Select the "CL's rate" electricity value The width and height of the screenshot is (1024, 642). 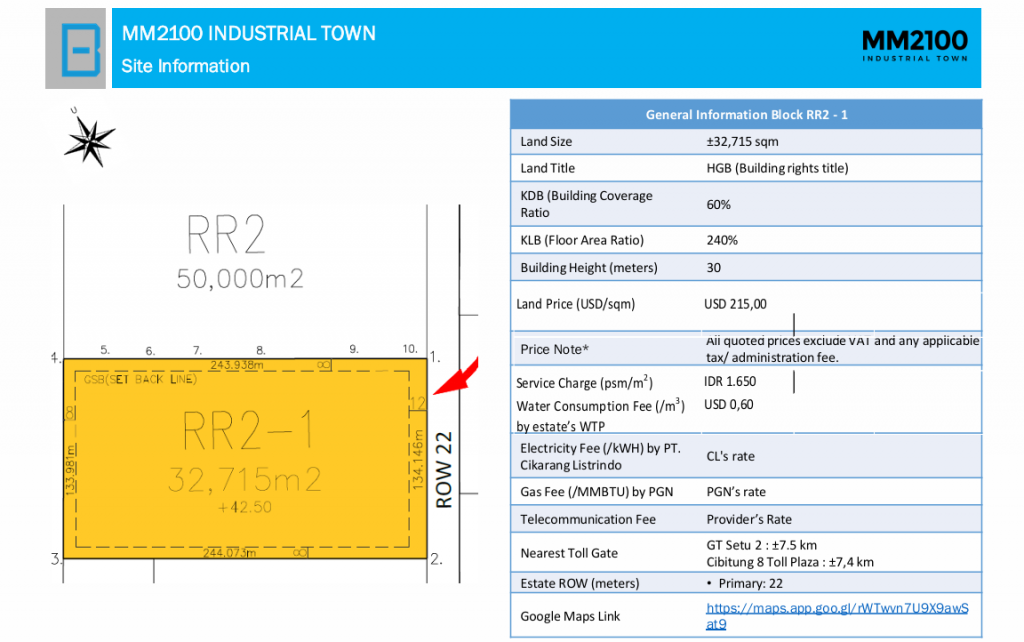pos(730,457)
